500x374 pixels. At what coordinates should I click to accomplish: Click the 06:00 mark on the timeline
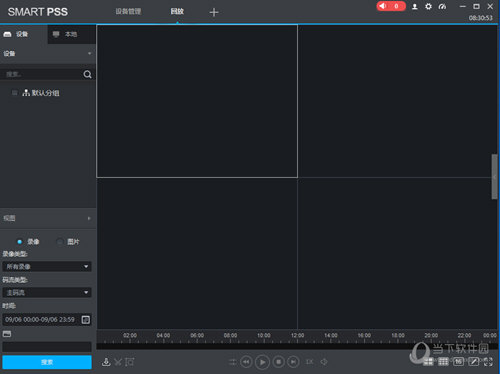click(197, 335)
